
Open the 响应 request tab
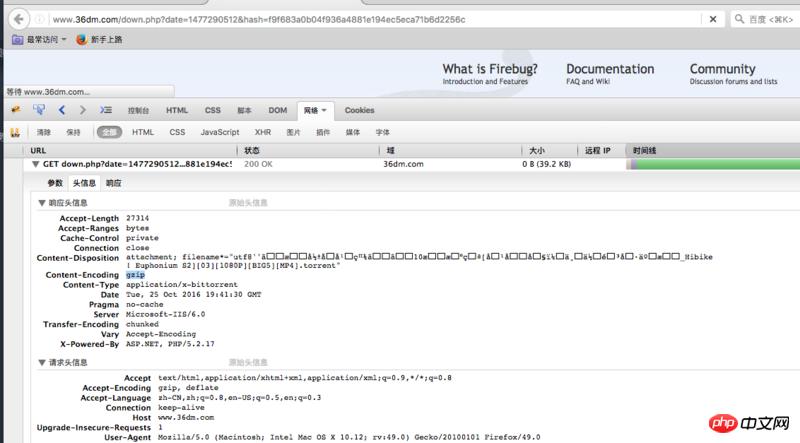(x=114, y=183)
